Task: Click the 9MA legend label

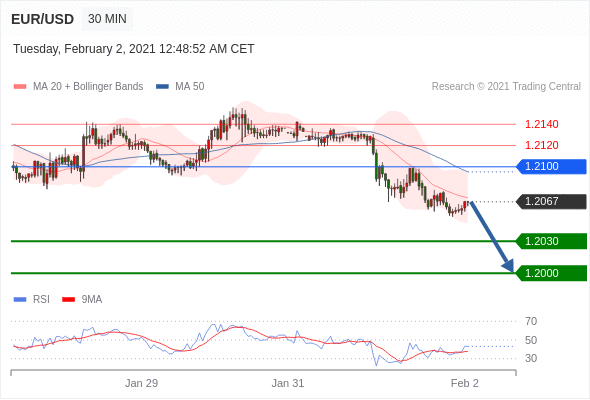Action: tap(92, 300)
